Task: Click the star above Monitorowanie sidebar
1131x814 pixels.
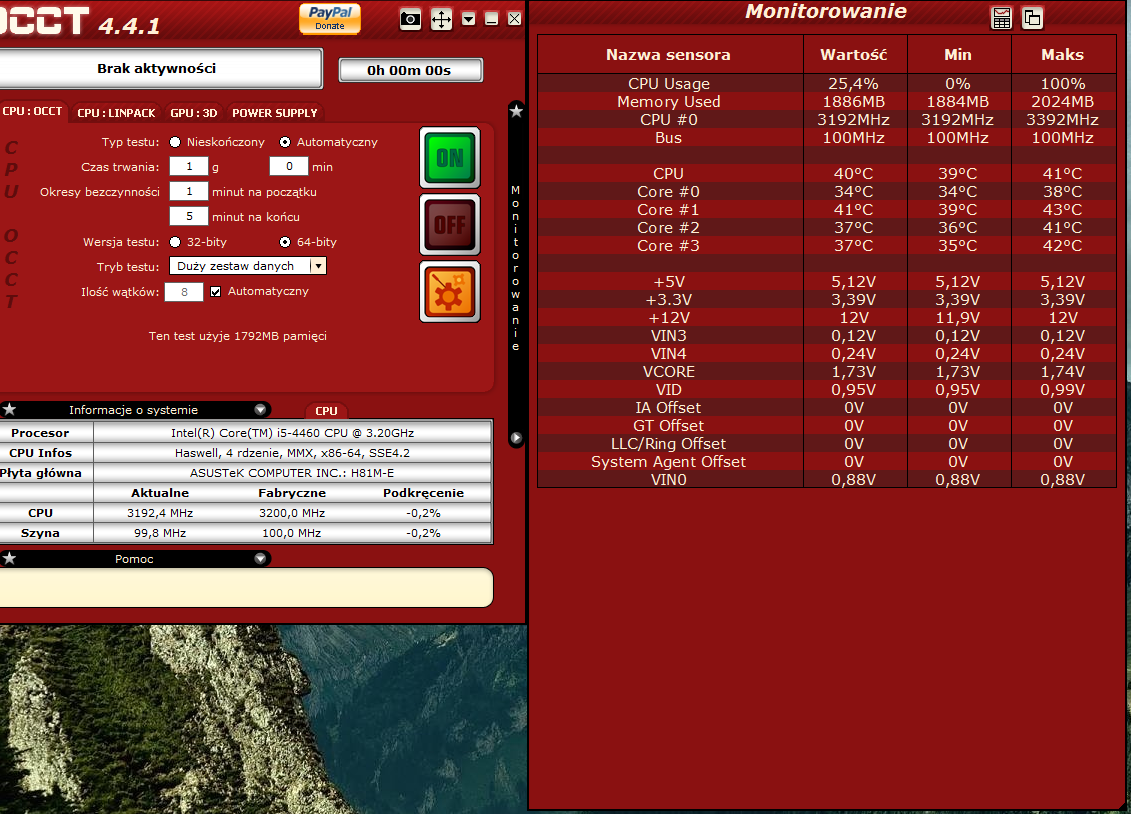Action: (x=516, y=111)
